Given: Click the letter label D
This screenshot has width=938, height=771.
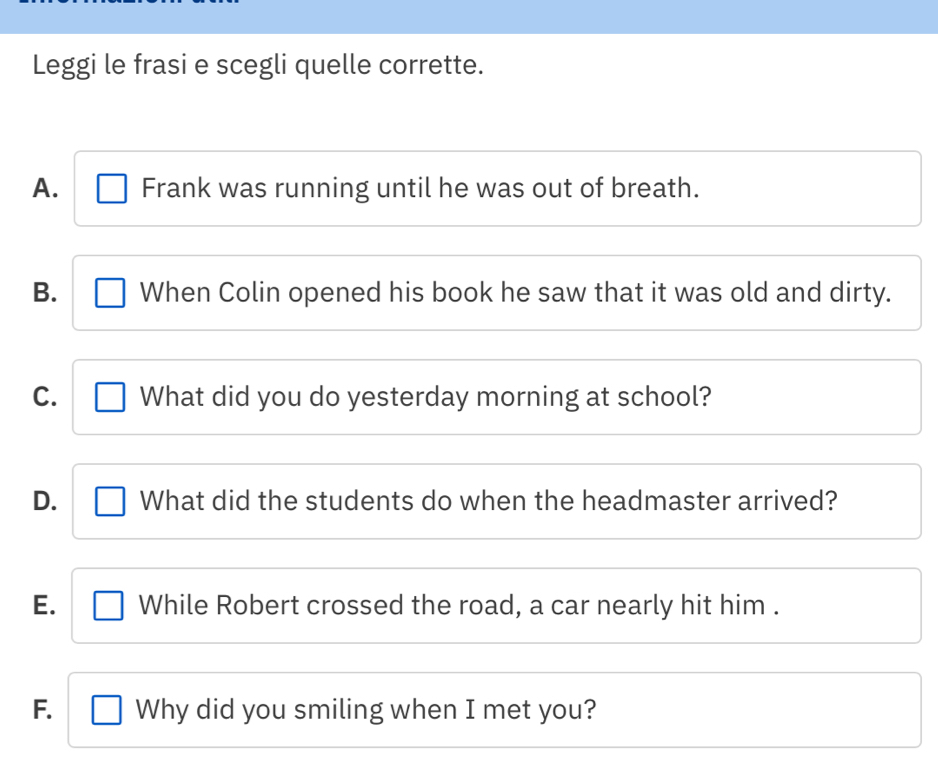Looking at the screenshot, I should 44,501.
